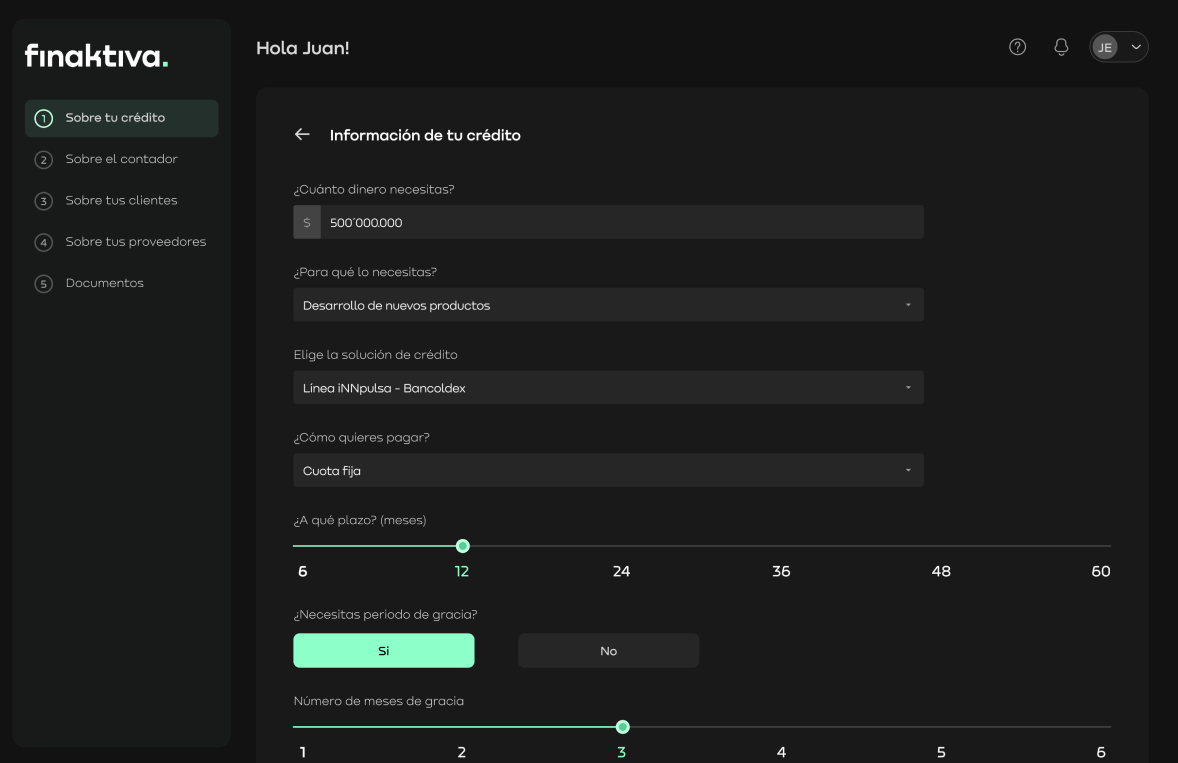
Task: Go to Sobre el contador step
Action: 122,159
